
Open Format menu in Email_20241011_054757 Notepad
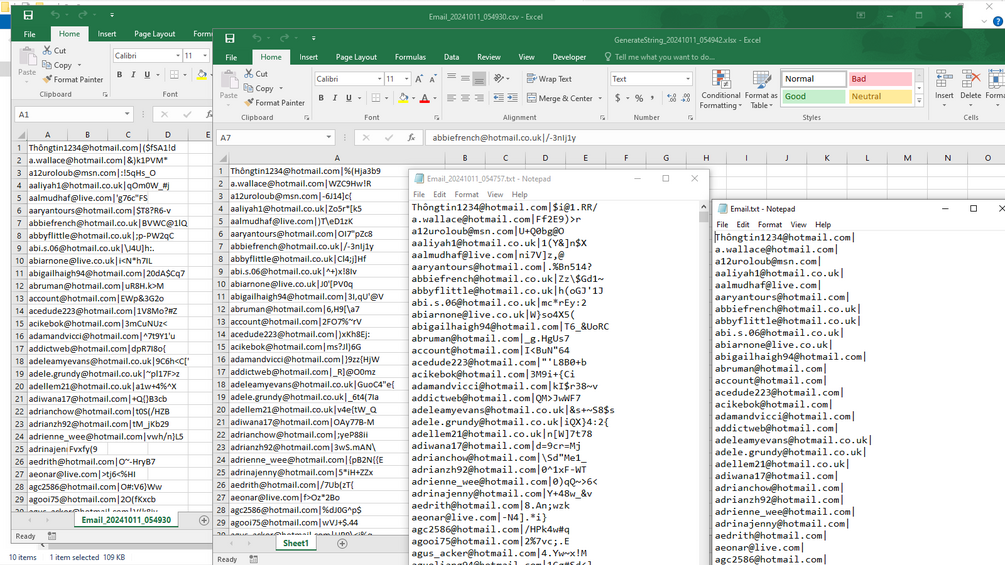(466, 194)
